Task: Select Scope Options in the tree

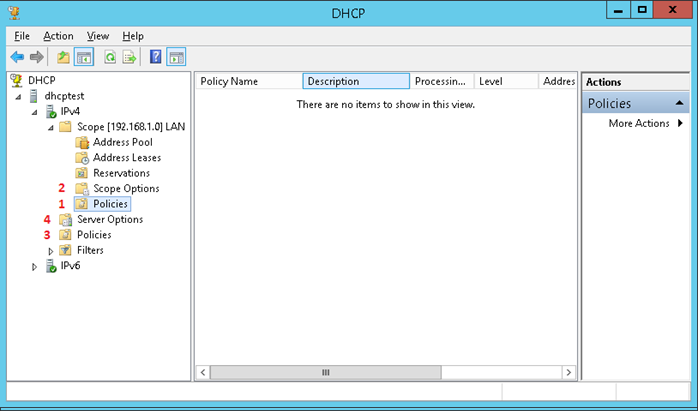Action: pyautogui.click(x=126, y=189)
